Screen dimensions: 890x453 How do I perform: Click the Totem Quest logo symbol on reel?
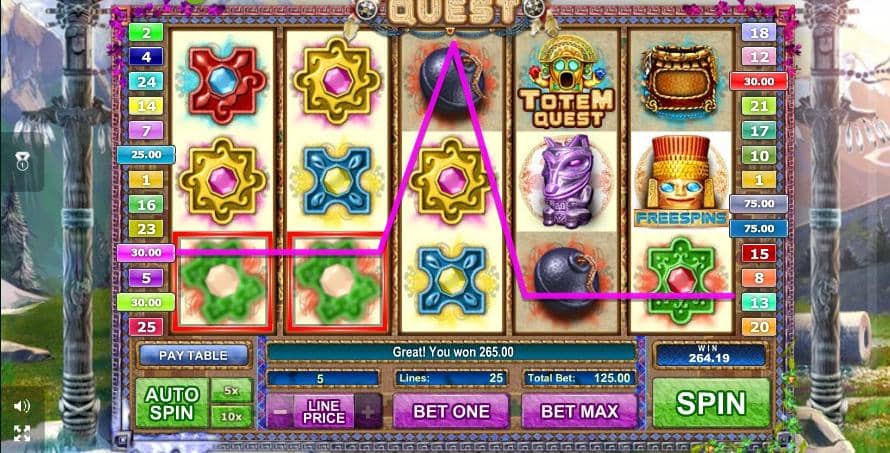click(x=566, y=80)
